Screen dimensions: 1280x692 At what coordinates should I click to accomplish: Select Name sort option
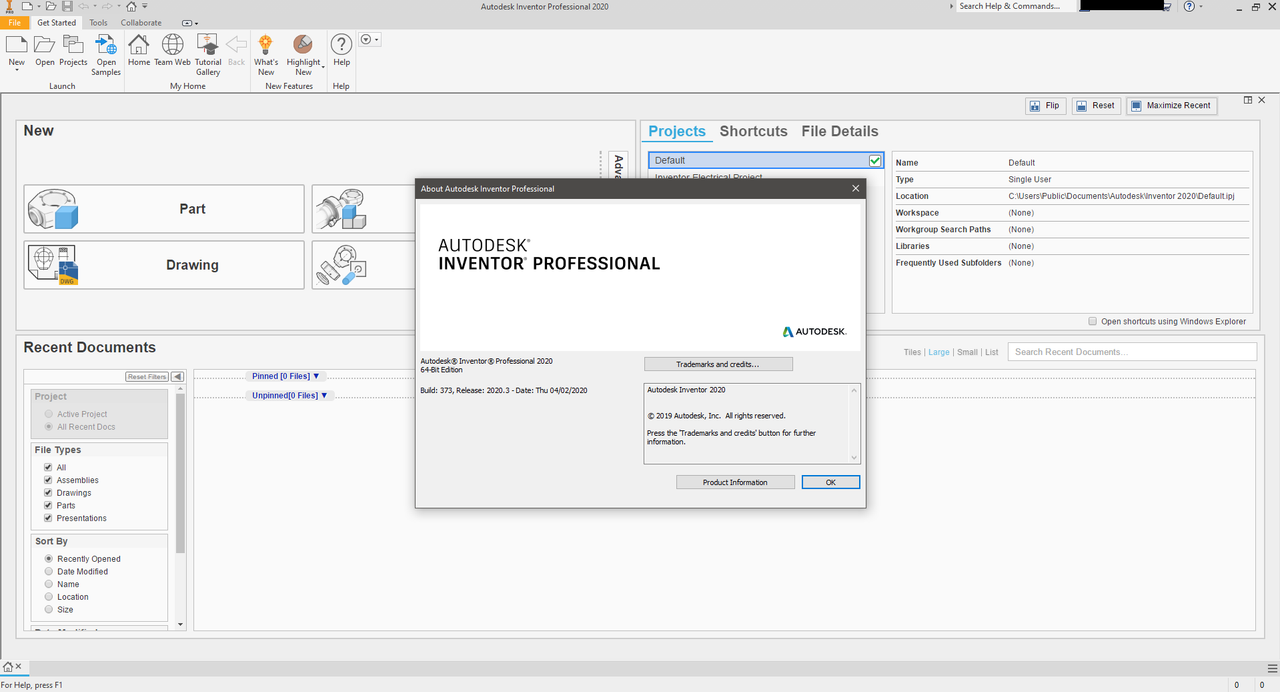(48, 584)
